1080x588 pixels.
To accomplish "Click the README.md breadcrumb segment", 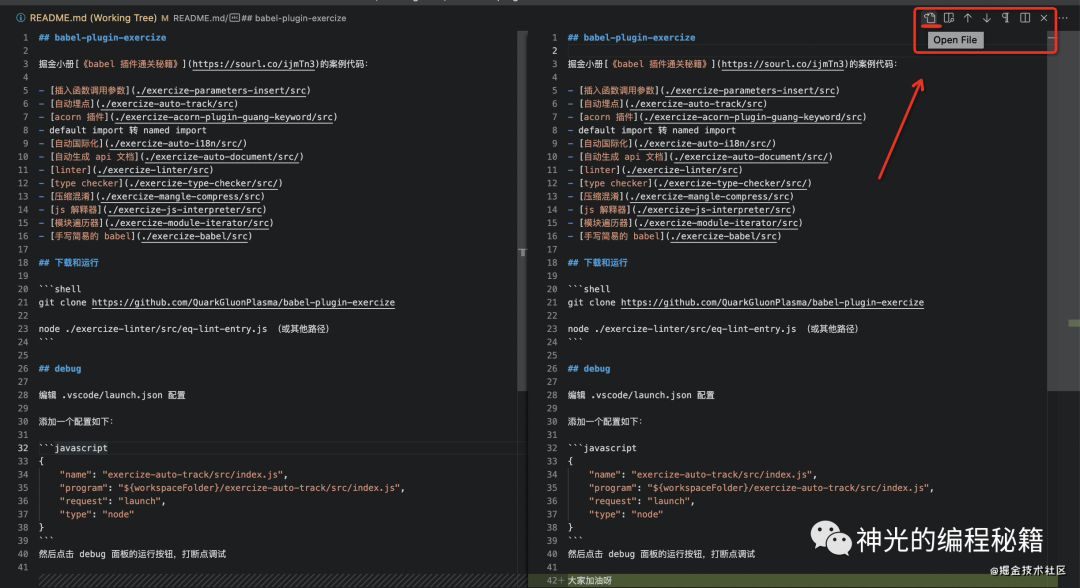I will [x=200, y=18].
